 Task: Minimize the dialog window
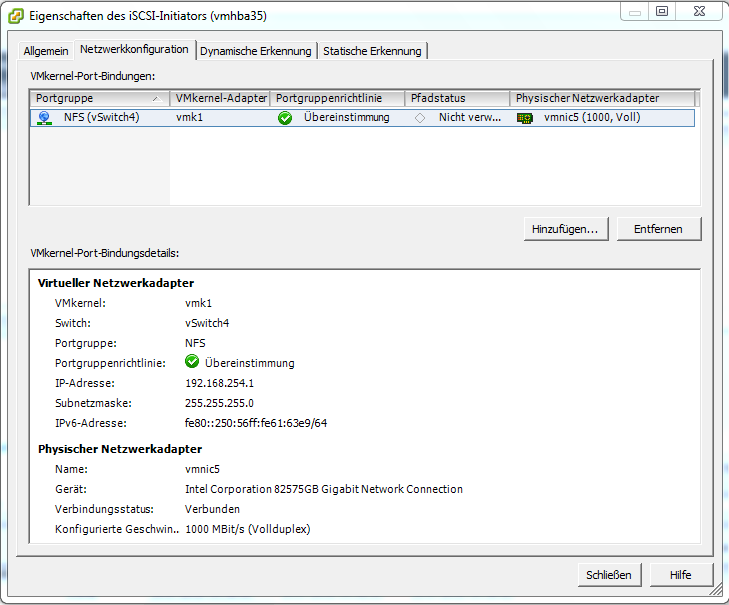tap(635, 11)
